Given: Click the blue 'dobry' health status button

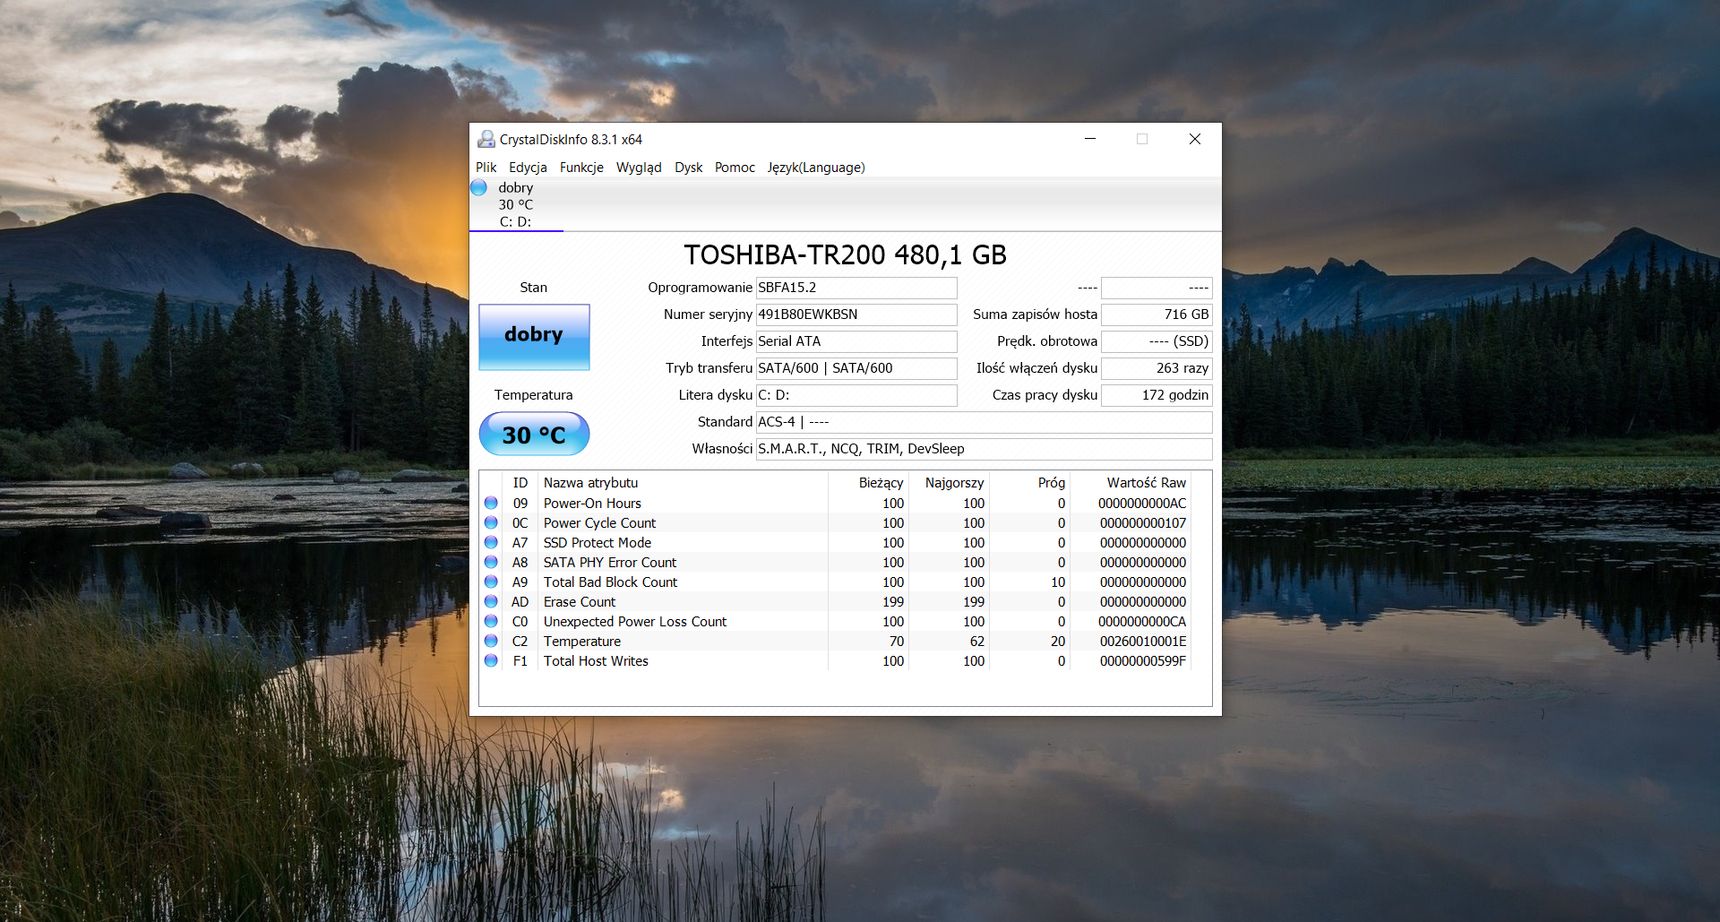Looking at the screenshot, I should pos(534,337).
